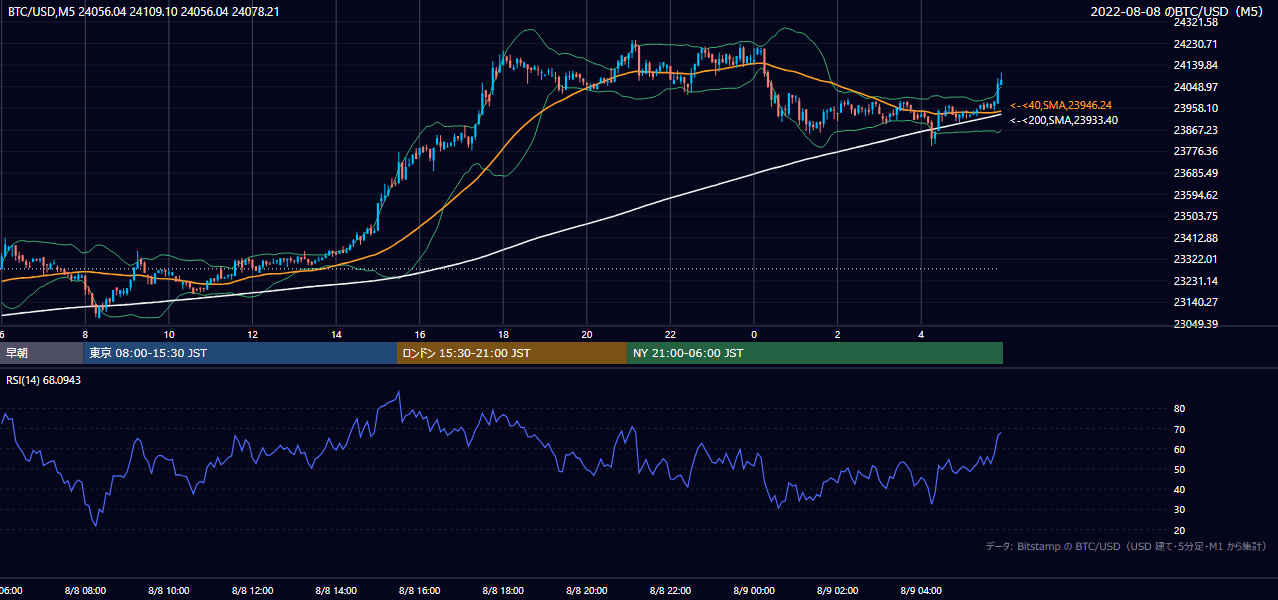Click RSI scale value 40

tap(1179, 489)
